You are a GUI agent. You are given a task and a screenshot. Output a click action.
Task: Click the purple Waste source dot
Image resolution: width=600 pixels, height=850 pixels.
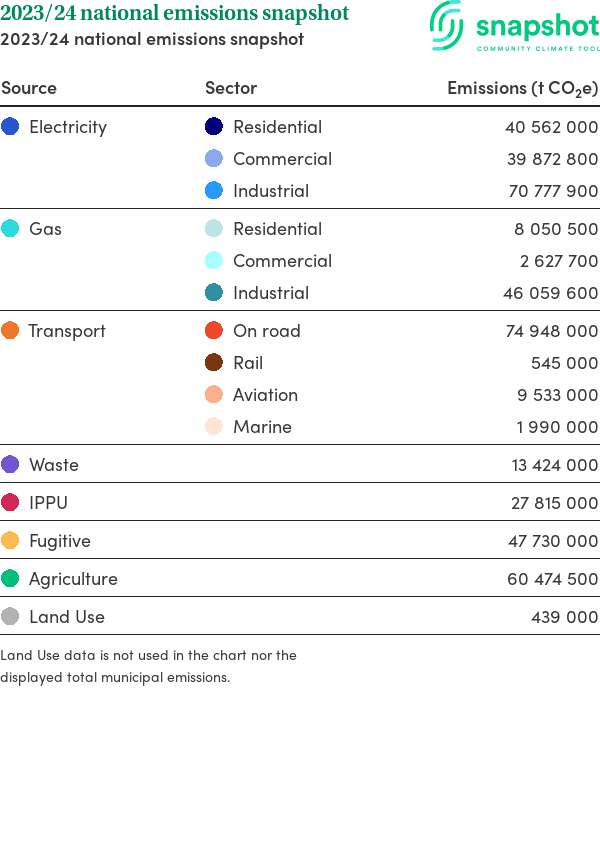[x=11, y=465]
